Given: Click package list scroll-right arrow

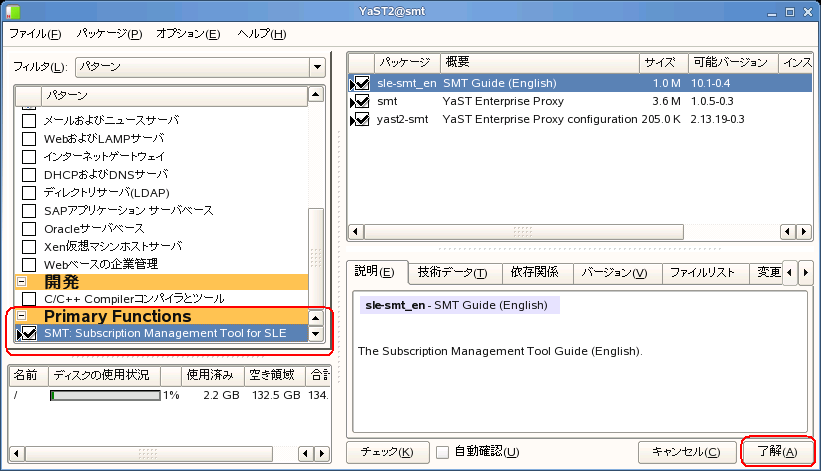Looking at the screenshot, I should (x=803, y=231).
